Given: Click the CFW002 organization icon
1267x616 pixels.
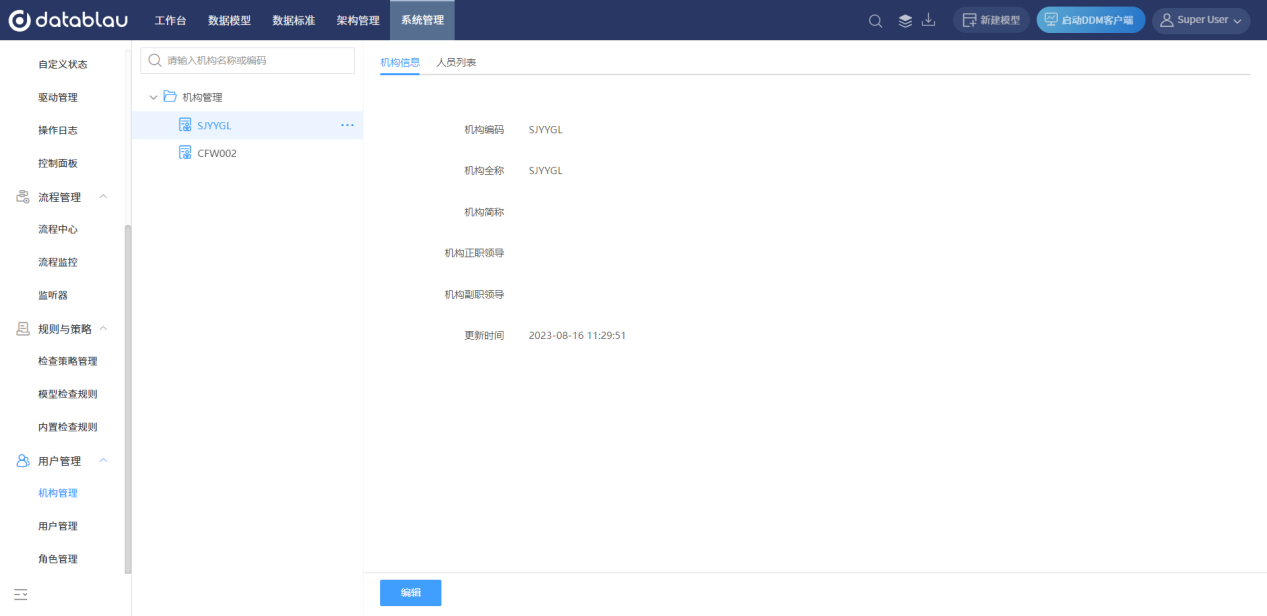Looking at the screenshot, I should pyautogui.click(x=185, y=153).
